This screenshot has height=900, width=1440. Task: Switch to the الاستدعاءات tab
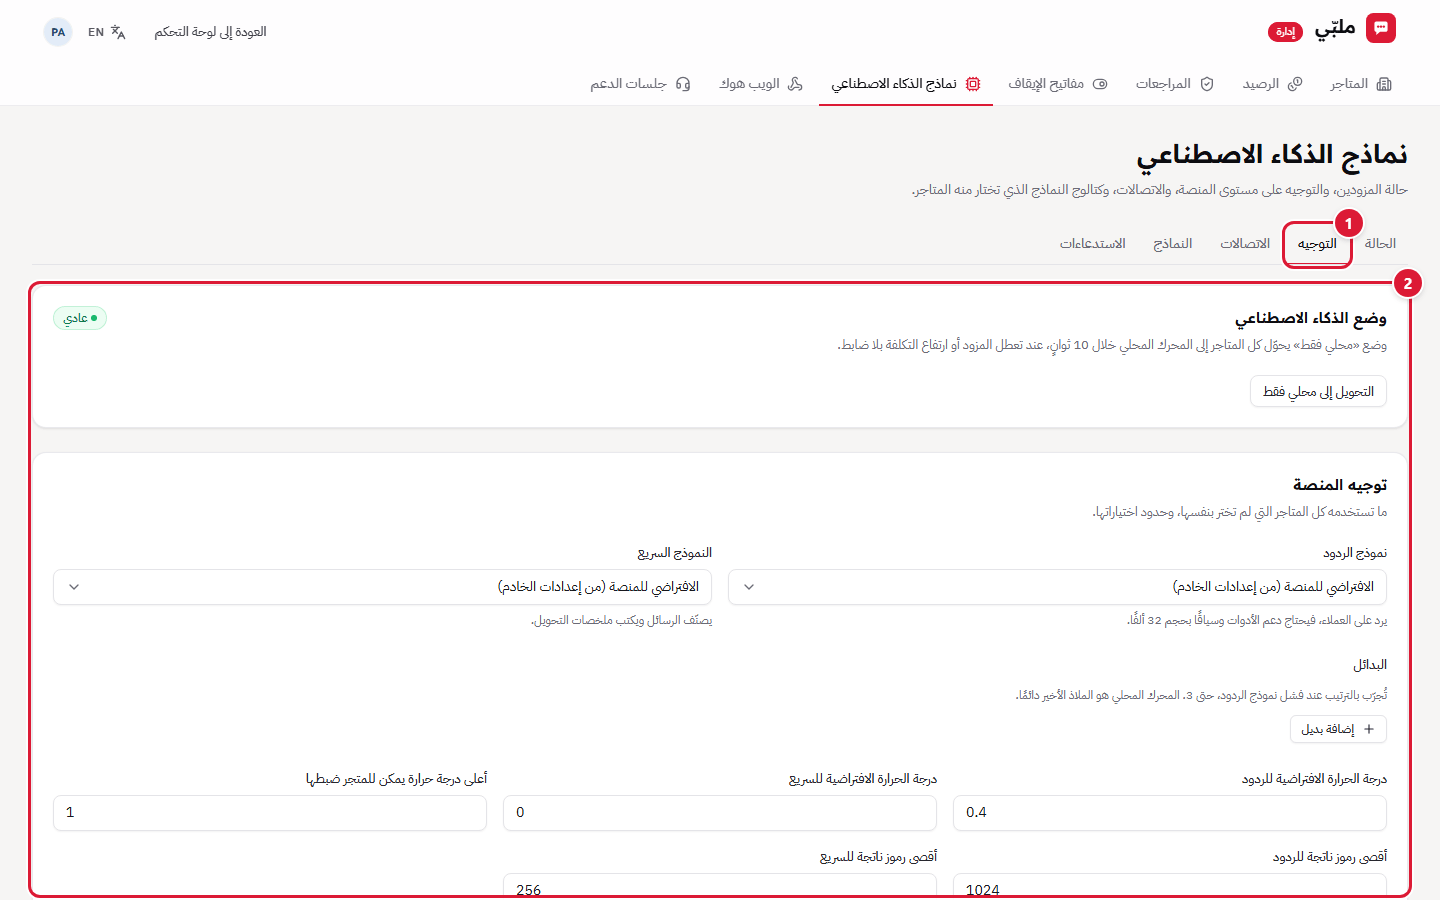click(x=1093, y=244)
